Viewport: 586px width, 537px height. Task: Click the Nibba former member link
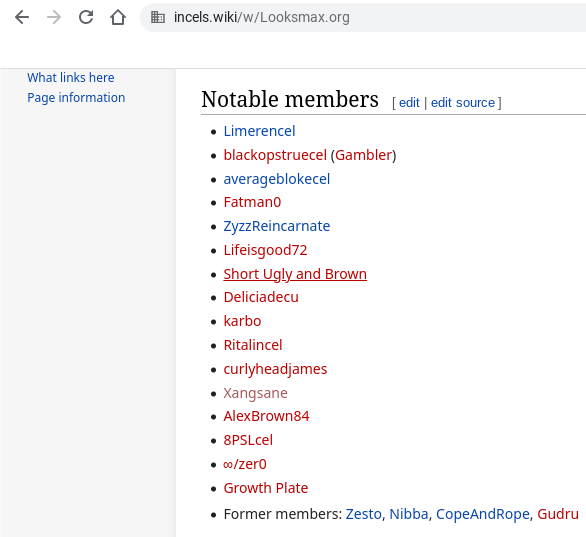(408, 514)
